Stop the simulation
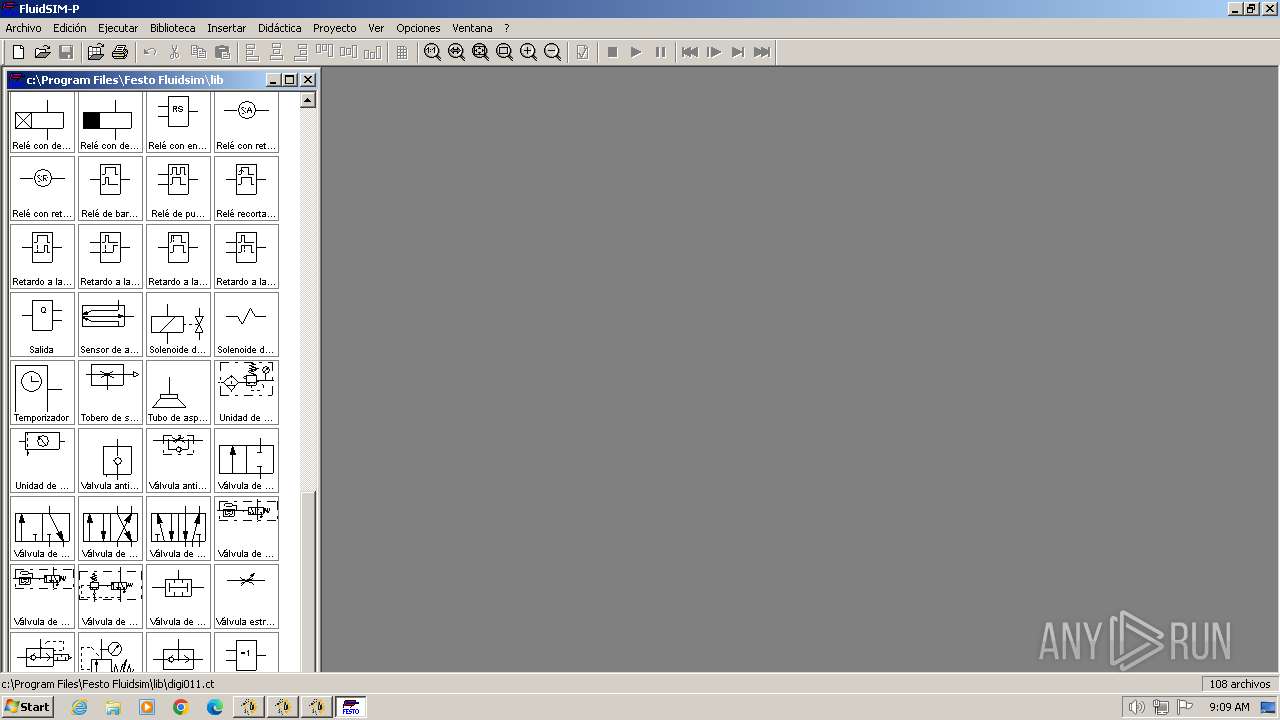Screen dimensions: 1280x720 pos(612,52)
